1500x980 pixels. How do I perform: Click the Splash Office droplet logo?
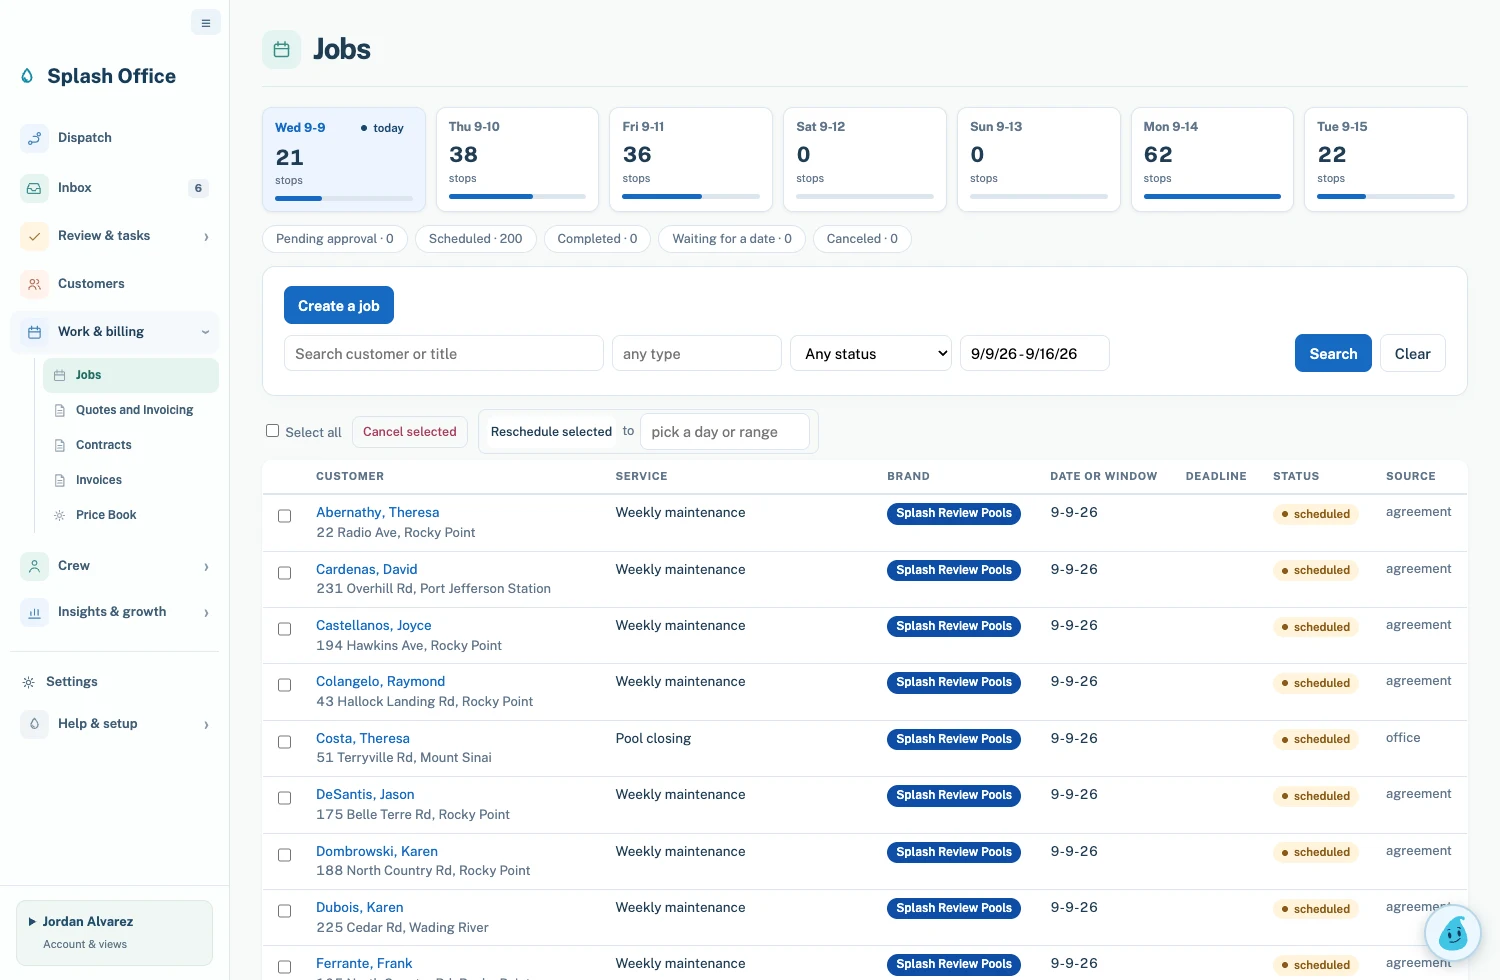(x=27, y=76)
